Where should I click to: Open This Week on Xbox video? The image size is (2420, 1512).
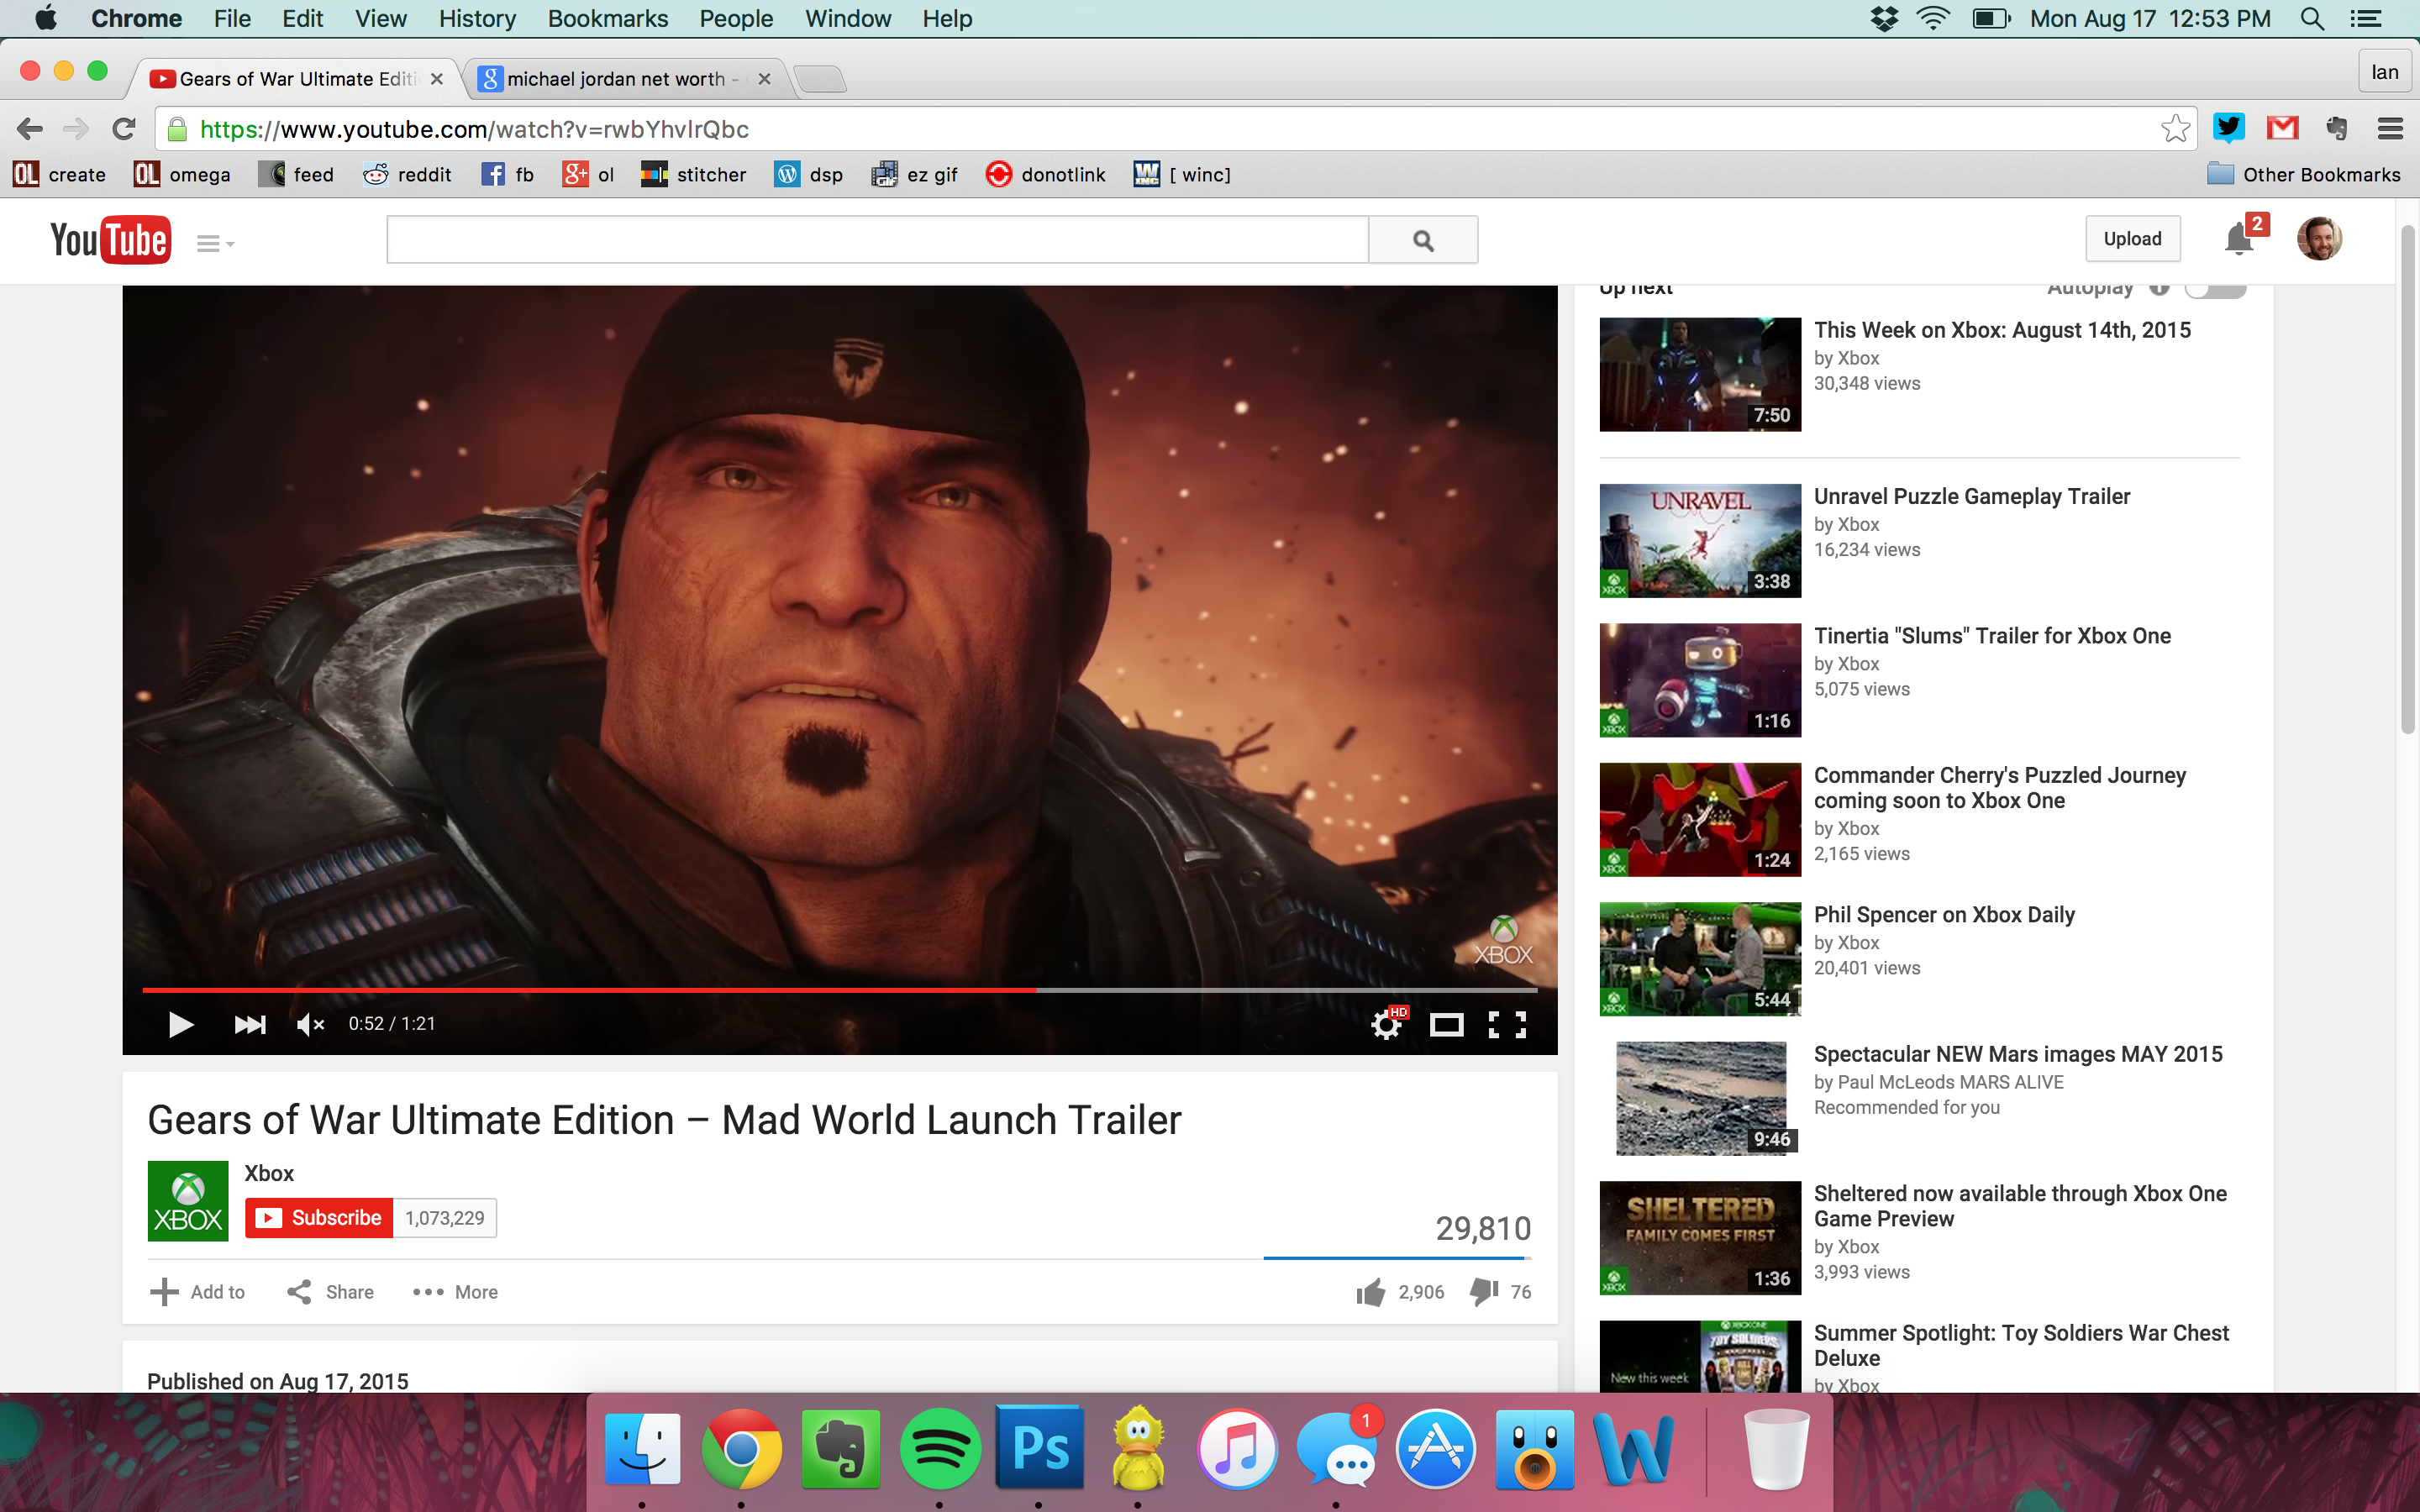pyautogui.click(x=2002, y=330)
